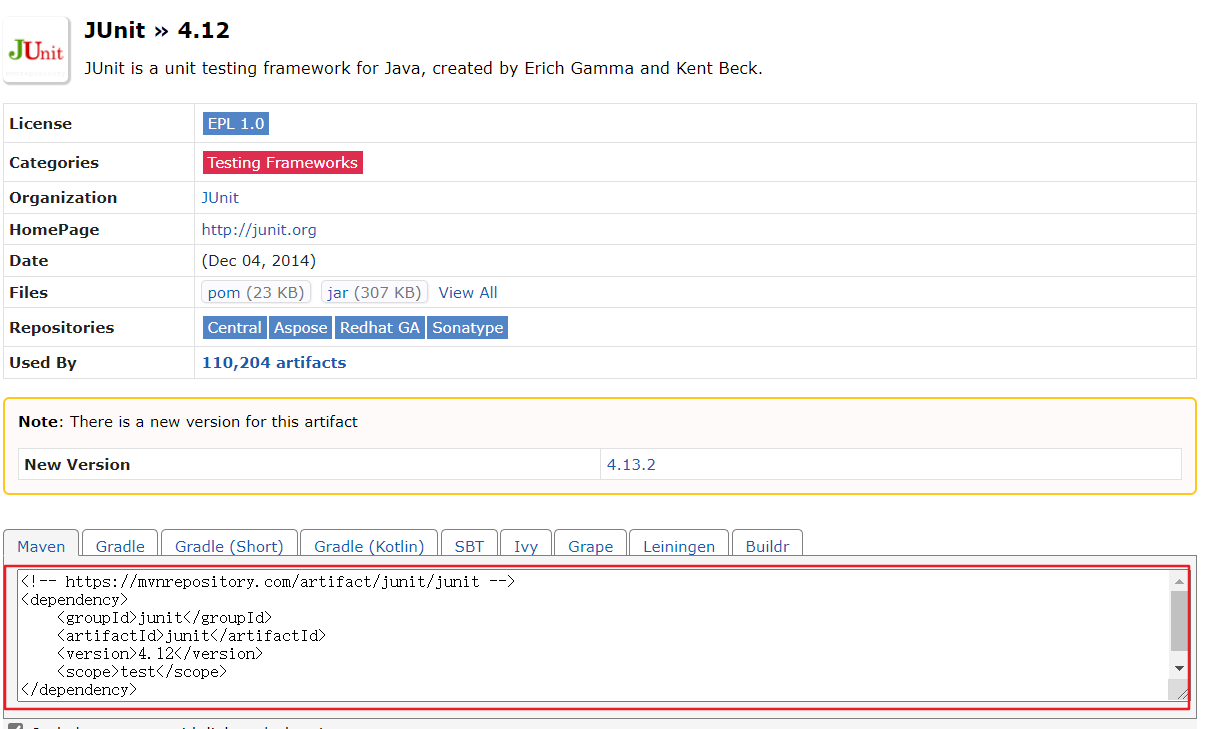Select the Central repository badge

234,328
